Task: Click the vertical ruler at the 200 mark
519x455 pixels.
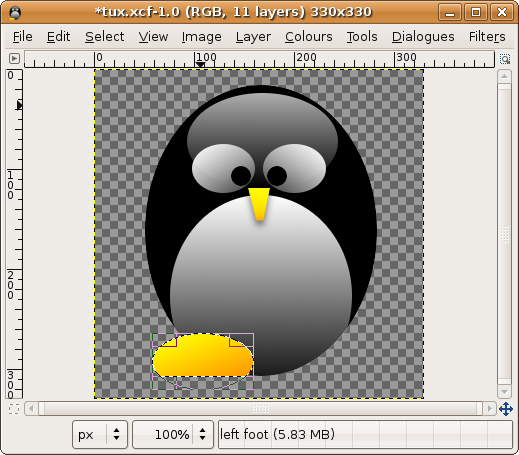Action: 14,270
